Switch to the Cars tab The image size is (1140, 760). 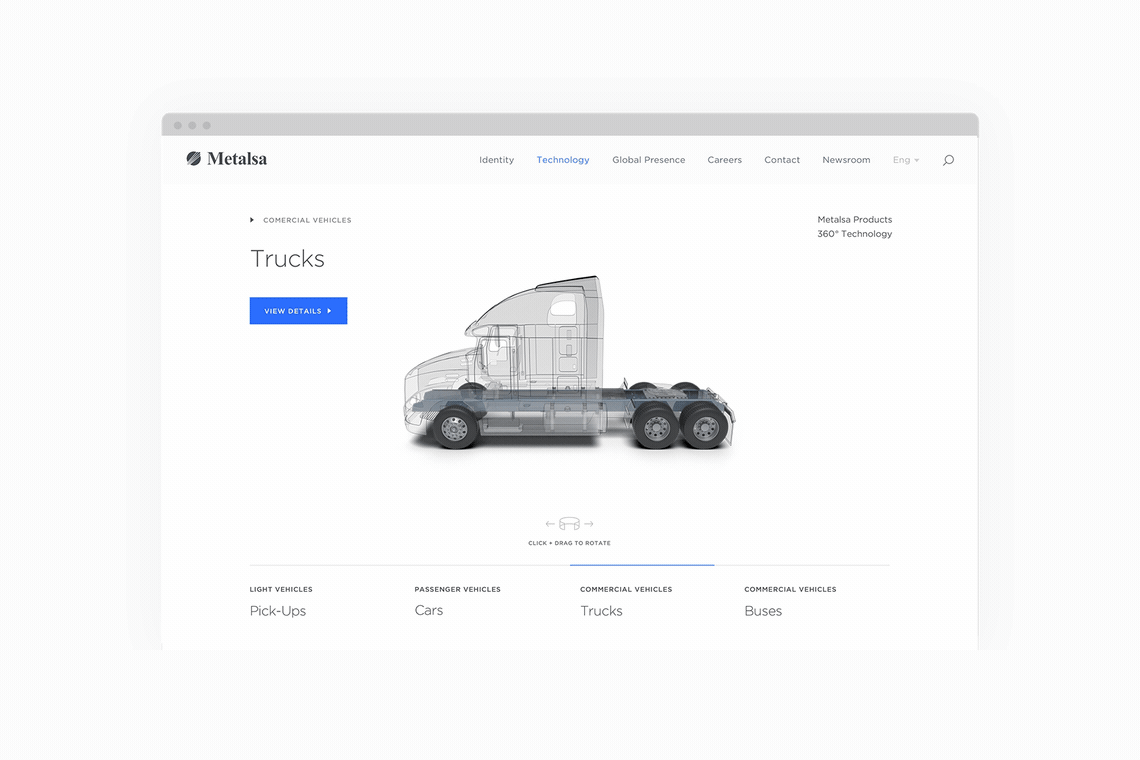[429, 610]
